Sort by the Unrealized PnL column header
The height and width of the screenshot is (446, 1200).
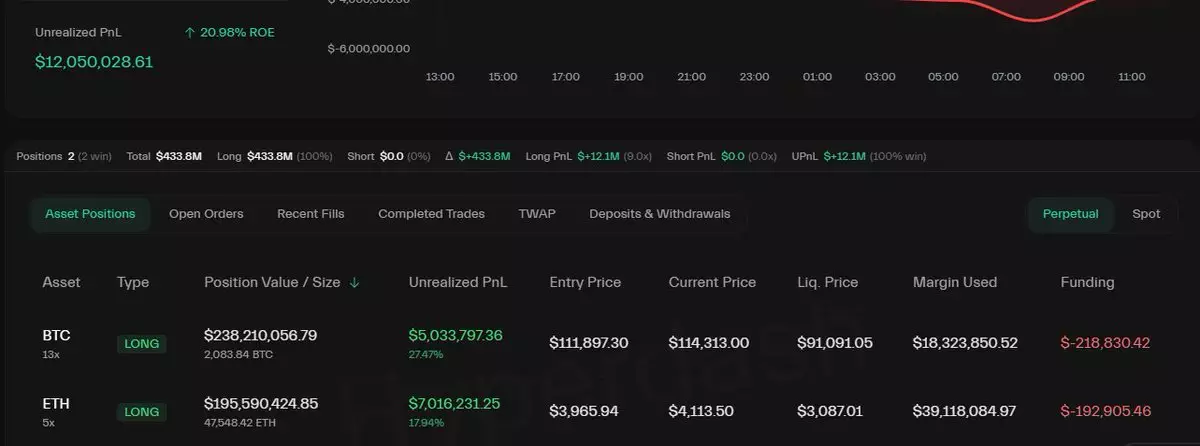(x=458, y=283)
